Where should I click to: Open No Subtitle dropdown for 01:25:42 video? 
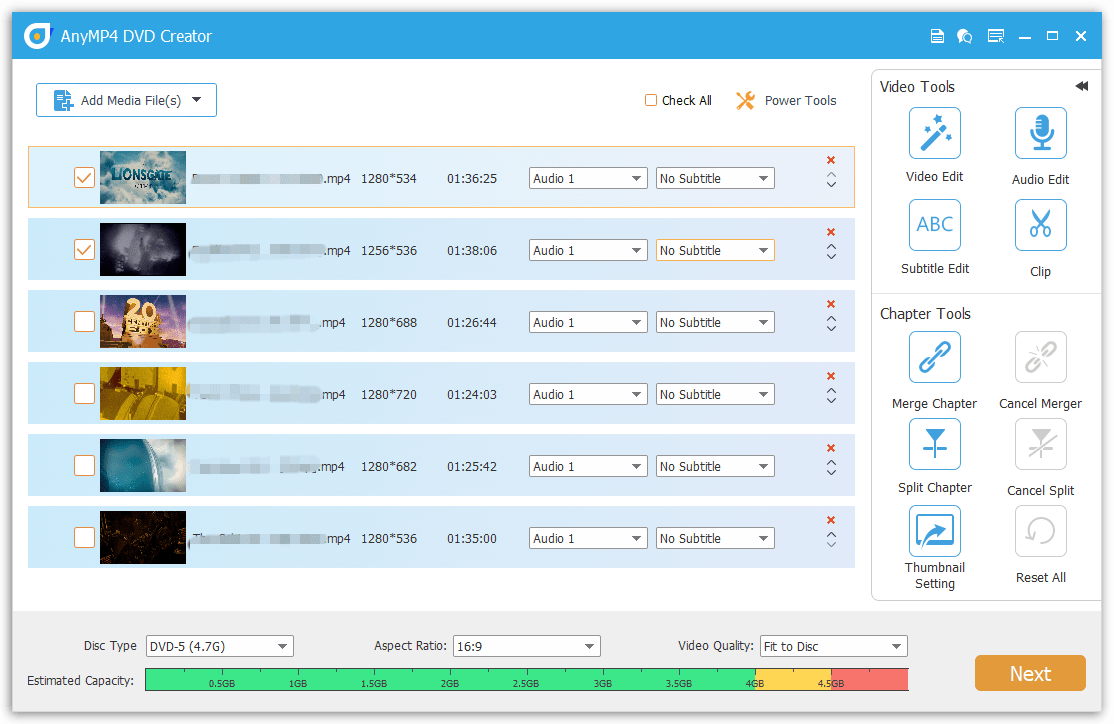pos(715,466)
